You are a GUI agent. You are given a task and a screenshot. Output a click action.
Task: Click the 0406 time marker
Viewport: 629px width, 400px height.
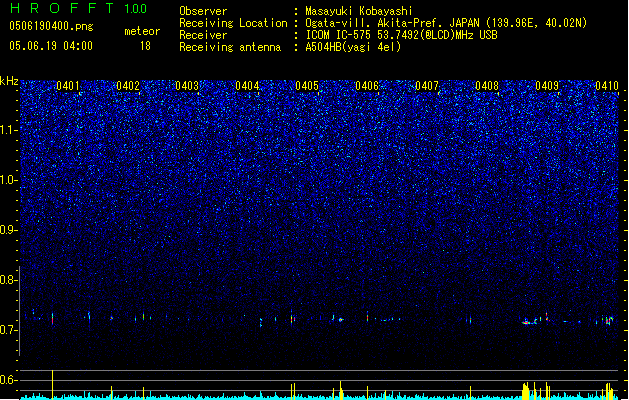click(367, 86)
